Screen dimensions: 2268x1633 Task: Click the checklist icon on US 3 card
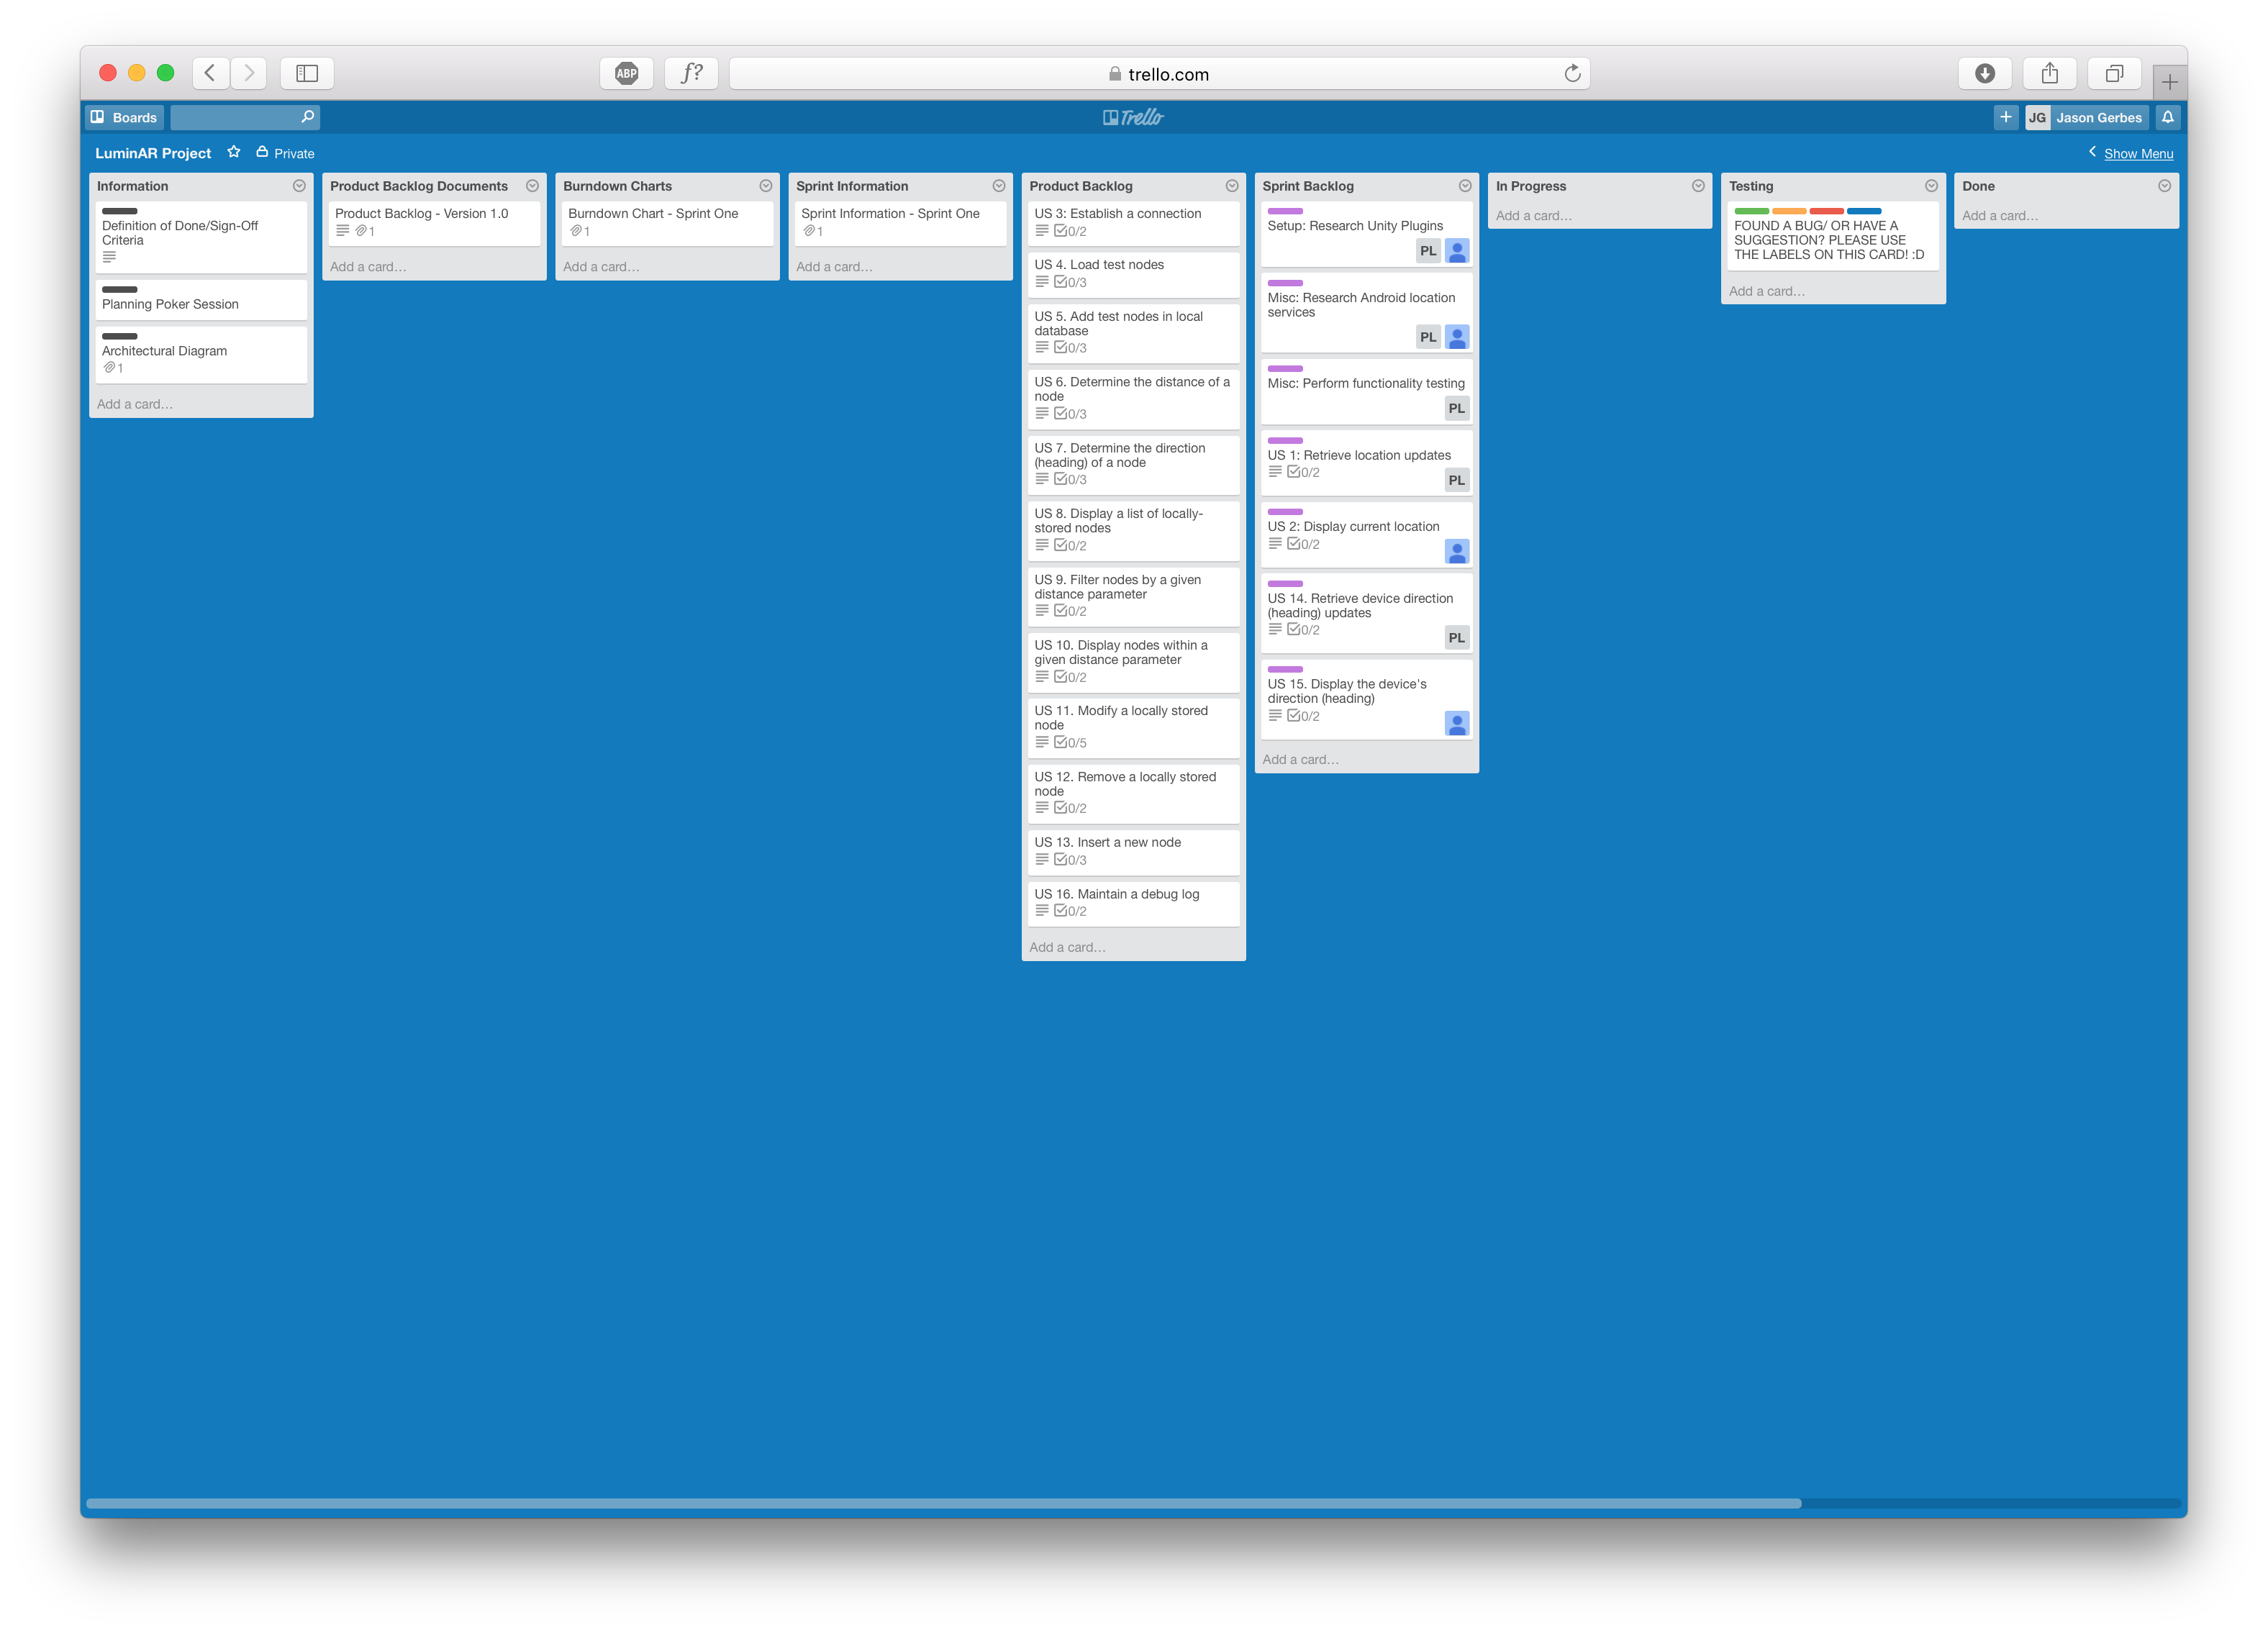[1060, 231]
